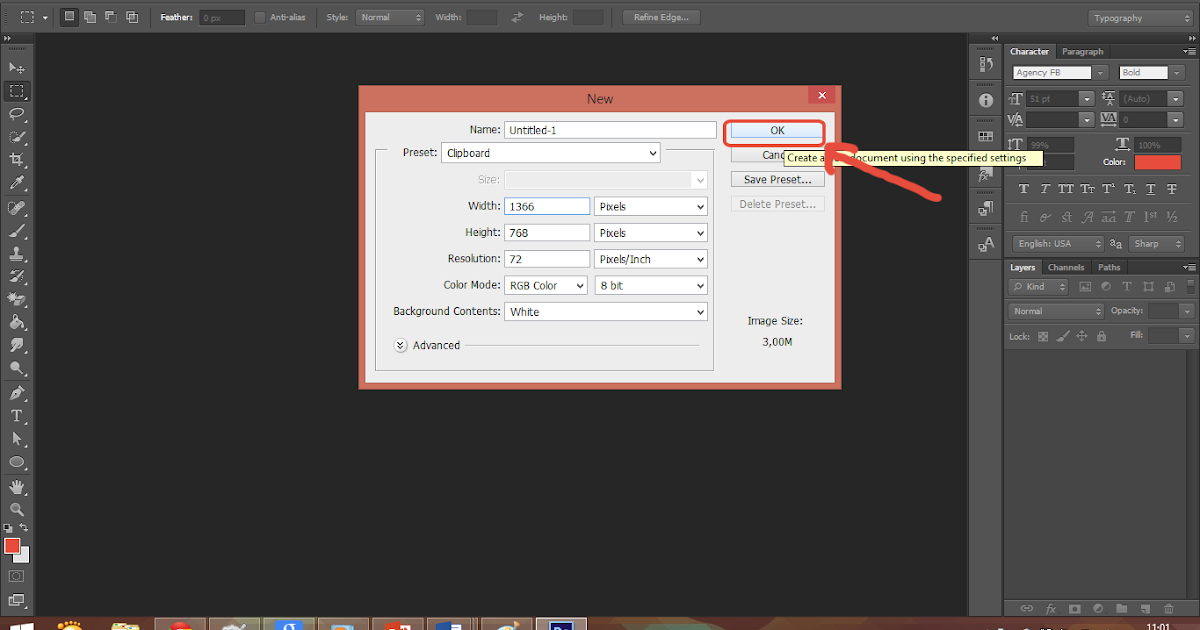The image size is (1200, 630).
Task: Click the Refine Edge button
Action: coord(661,17)
